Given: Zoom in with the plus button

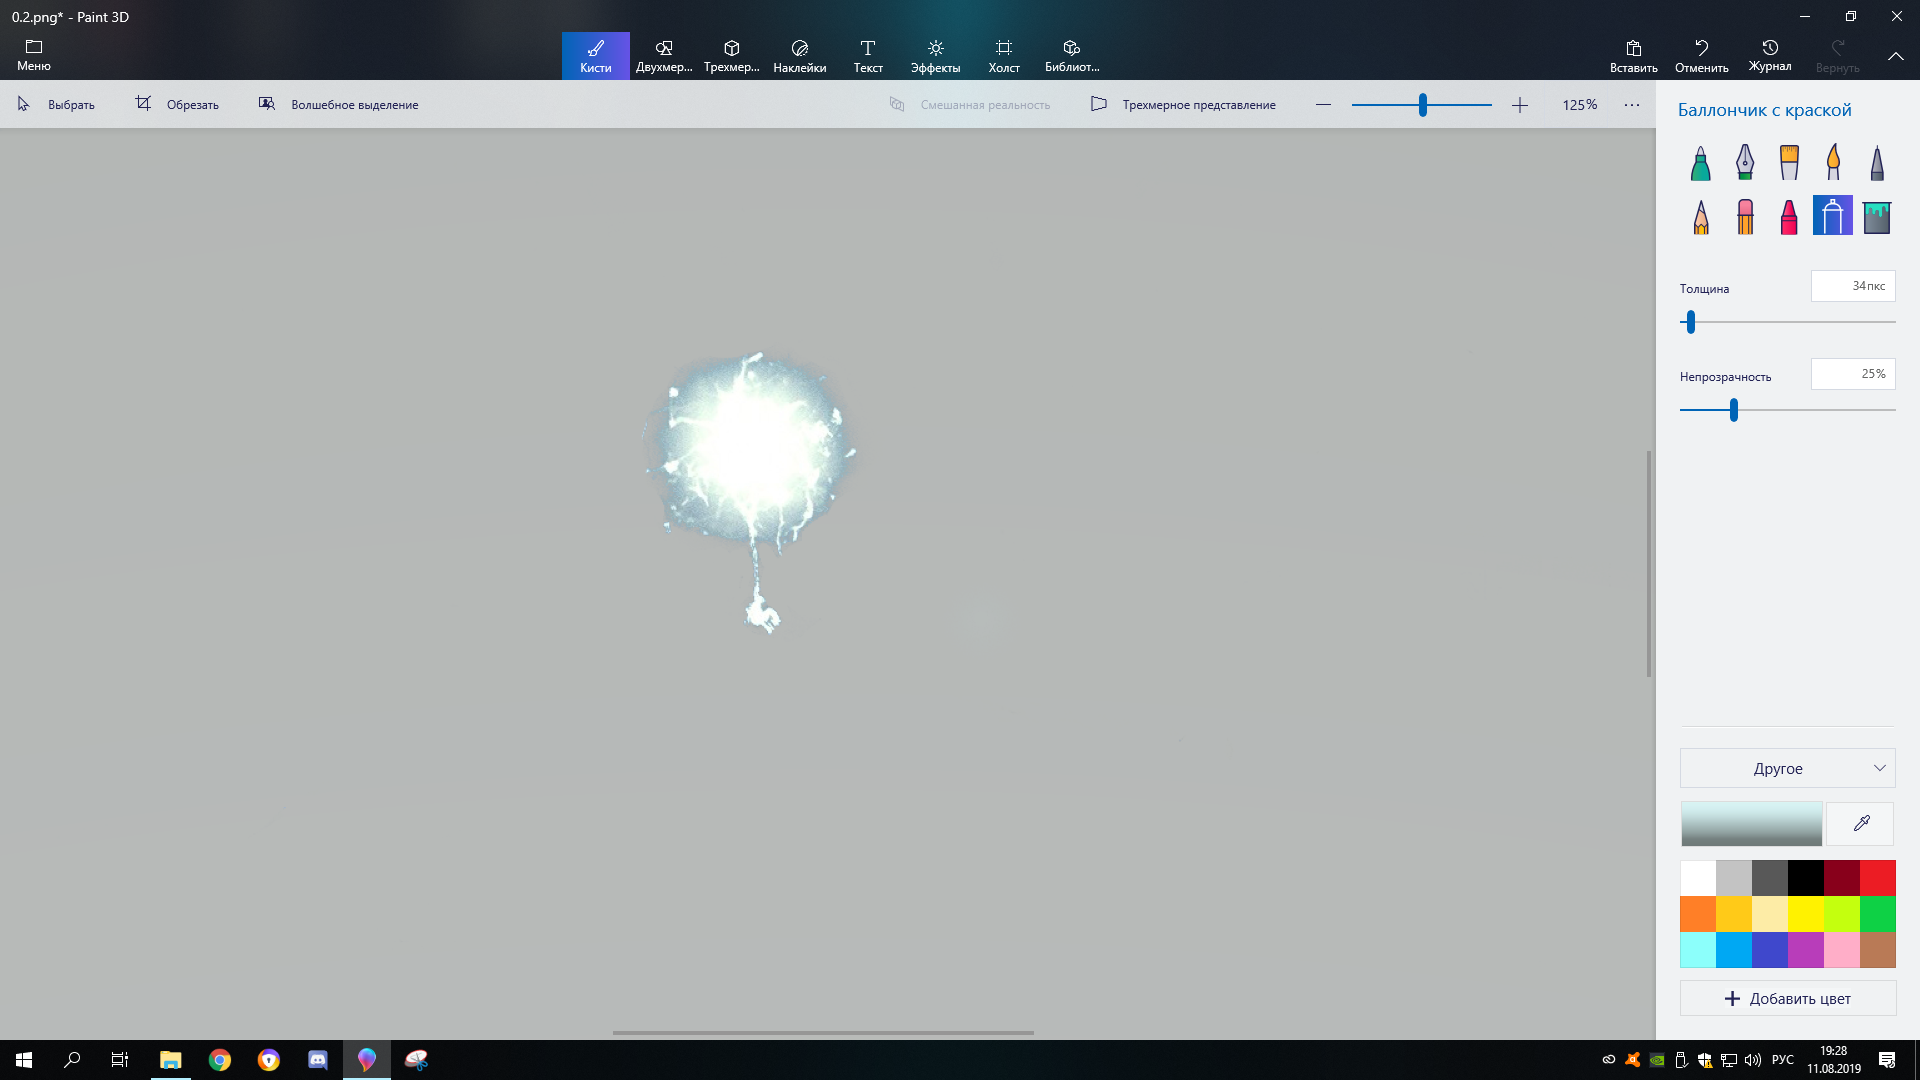Looking at the screenshot, I should click(1520, 104).
